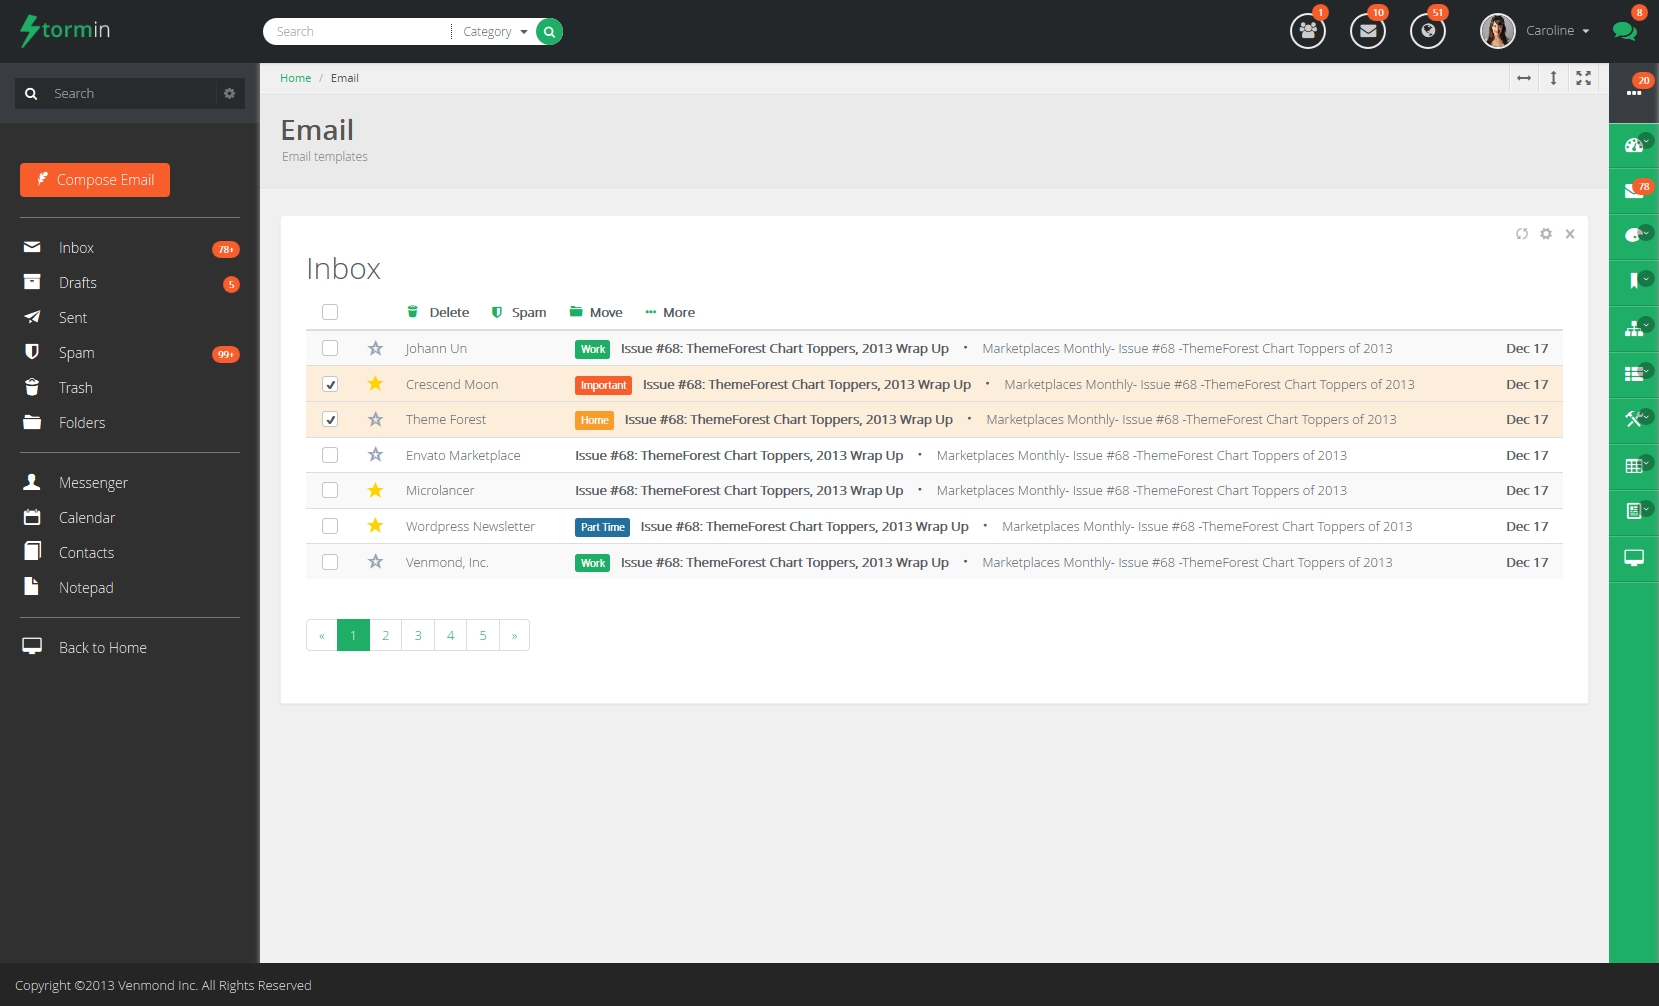Open the users group notification icon
Viewport: 1659px width, 1006px height.
pos(1307,31)
